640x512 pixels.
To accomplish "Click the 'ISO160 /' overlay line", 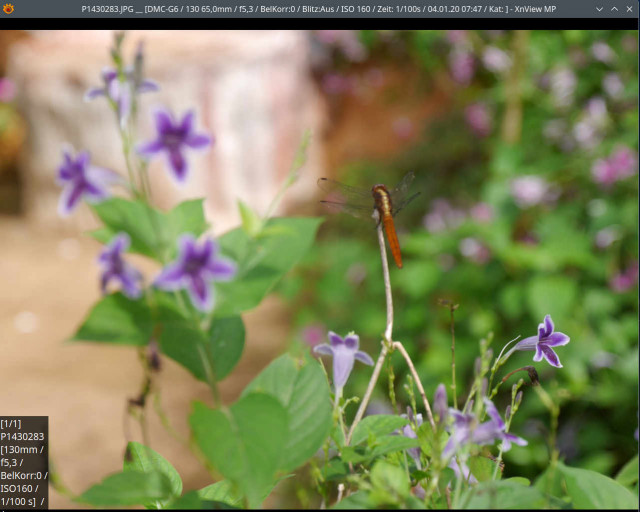I will point(20,488).
